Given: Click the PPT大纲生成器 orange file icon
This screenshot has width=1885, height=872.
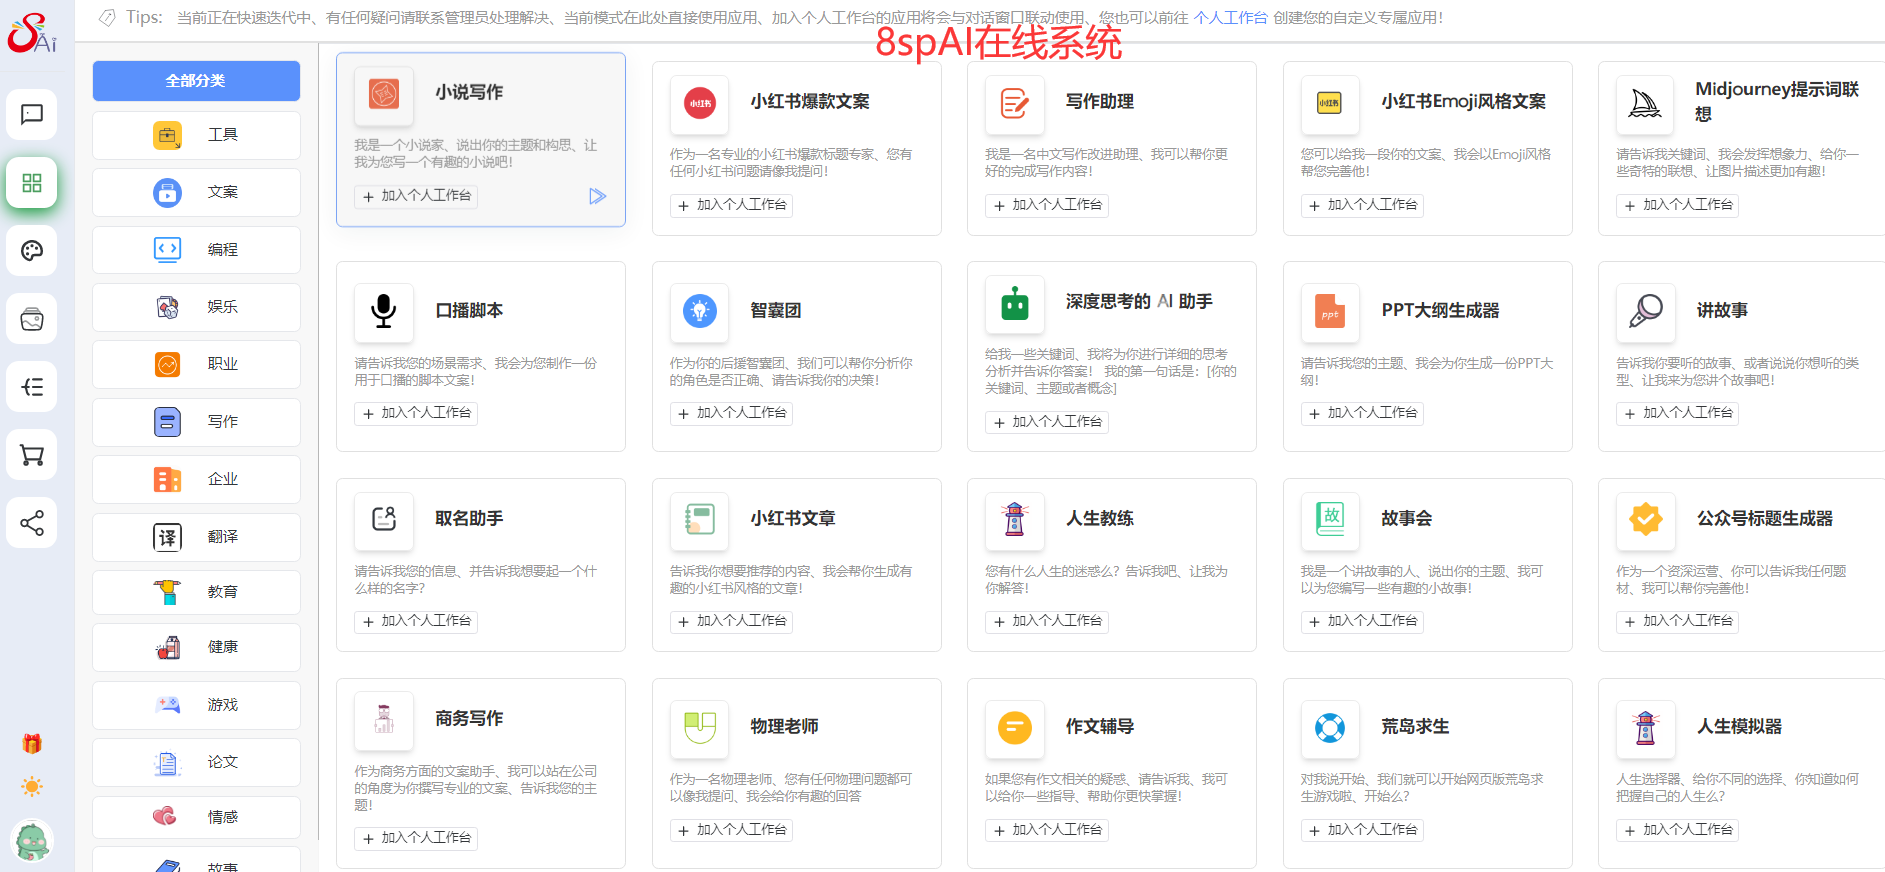Looking at the screenshot, I should pyautogui.click(x=1330, y=311).
